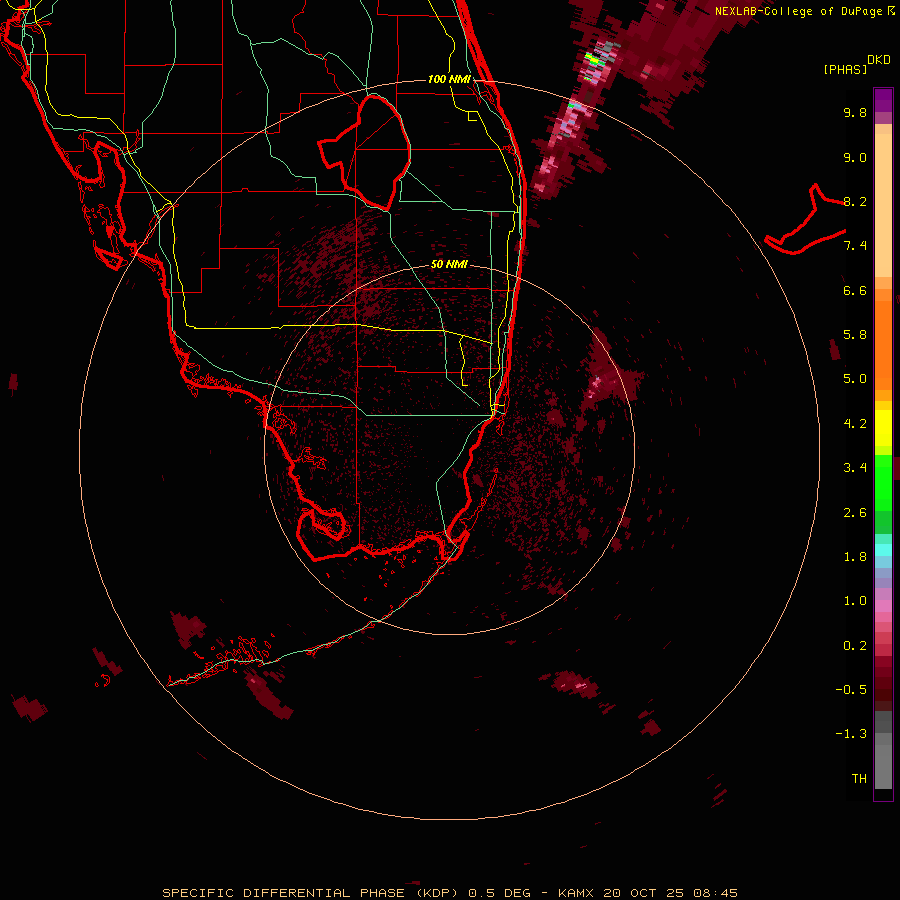Click the 1.0 value on the color scale
Image resolution: width=900 pixels, height=900 pixels.
tap(855, 601)
